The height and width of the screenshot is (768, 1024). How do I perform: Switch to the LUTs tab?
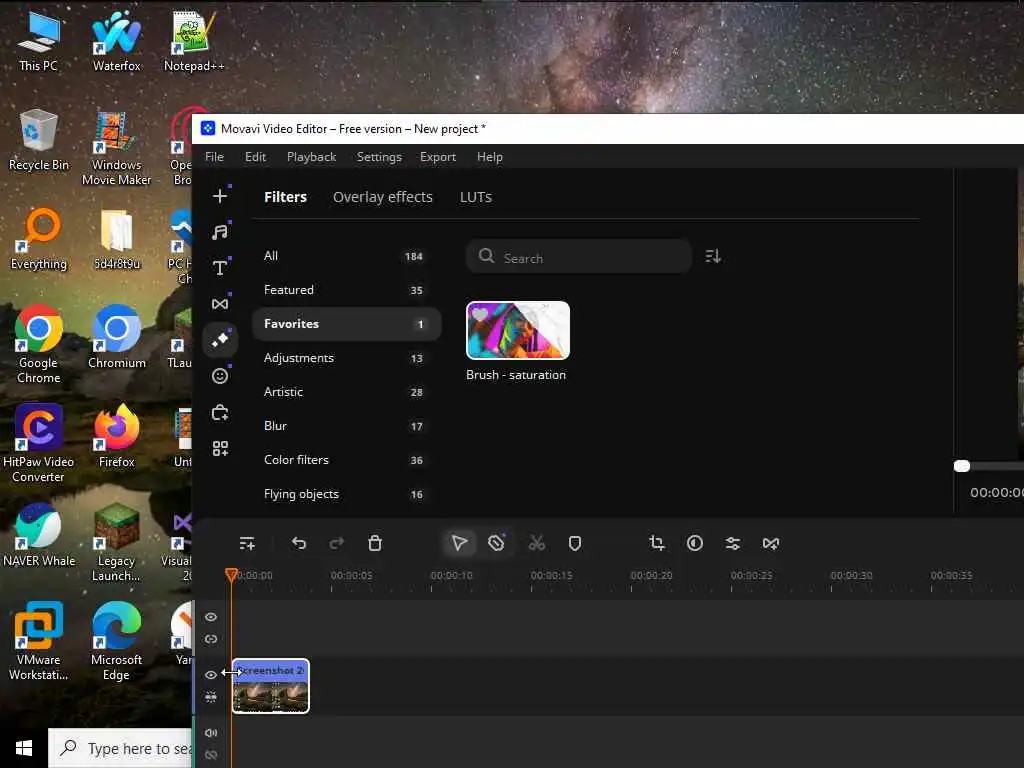tap(475, 197)
